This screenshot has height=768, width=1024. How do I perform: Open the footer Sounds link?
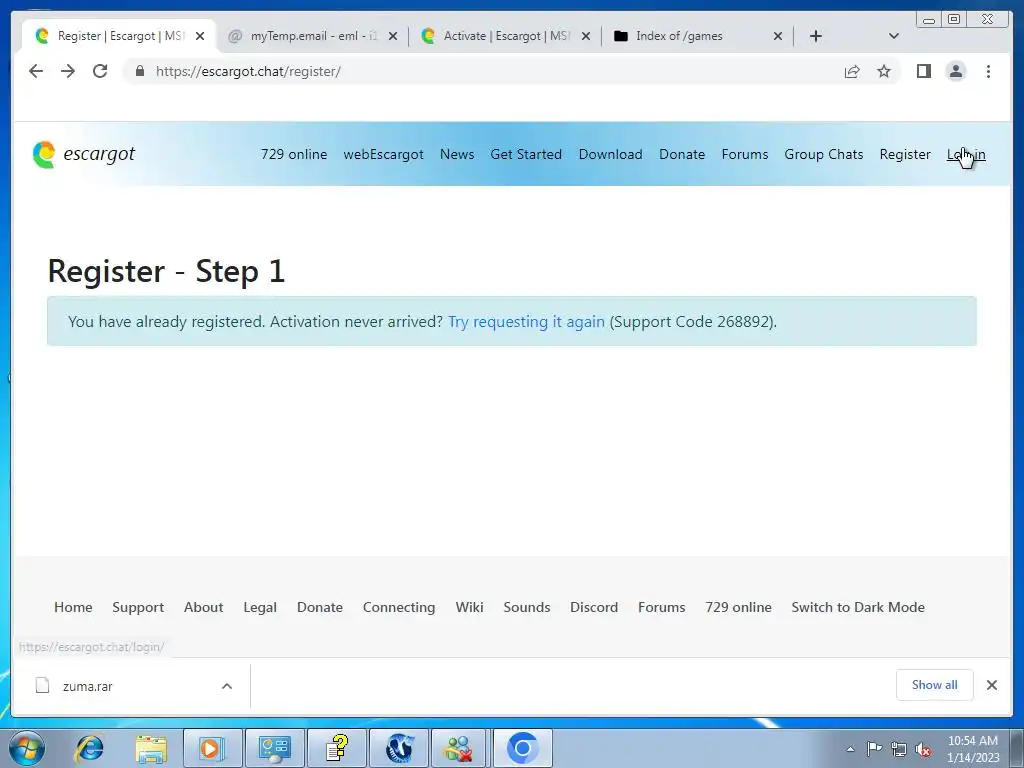(x=527, y=607)
